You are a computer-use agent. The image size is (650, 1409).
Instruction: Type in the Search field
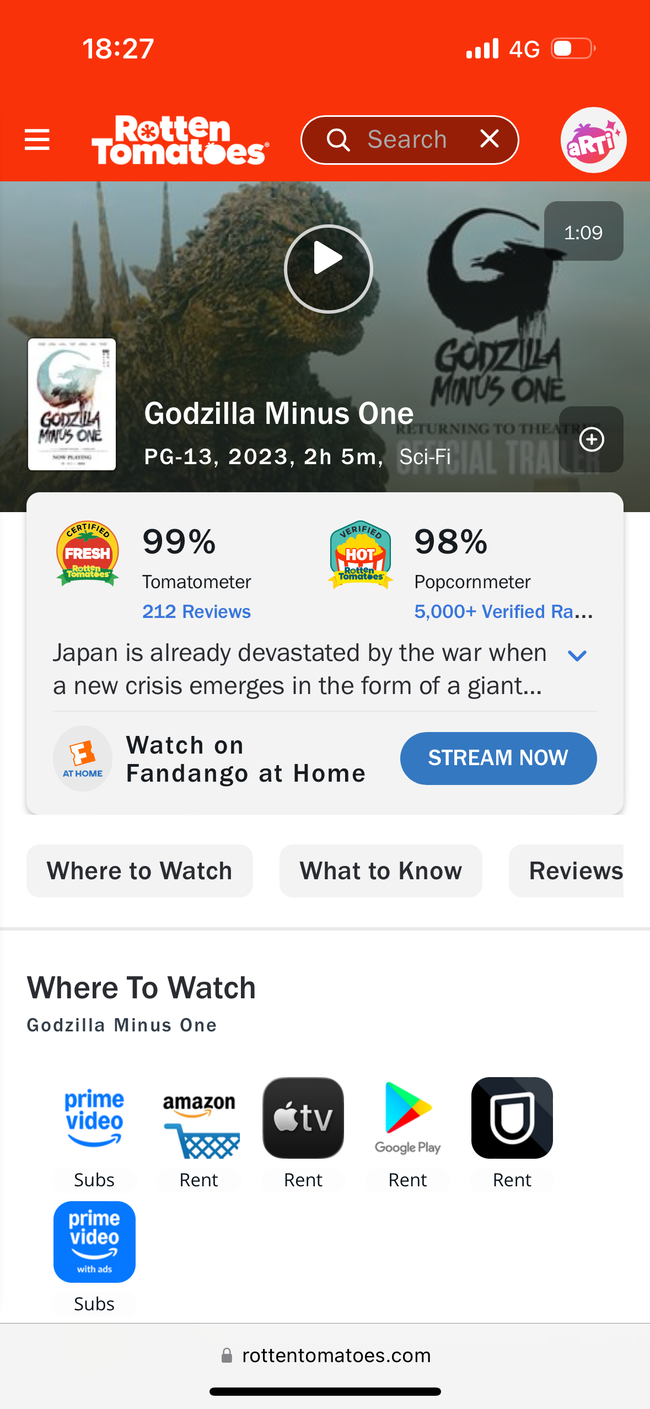[x=406, y=140]
